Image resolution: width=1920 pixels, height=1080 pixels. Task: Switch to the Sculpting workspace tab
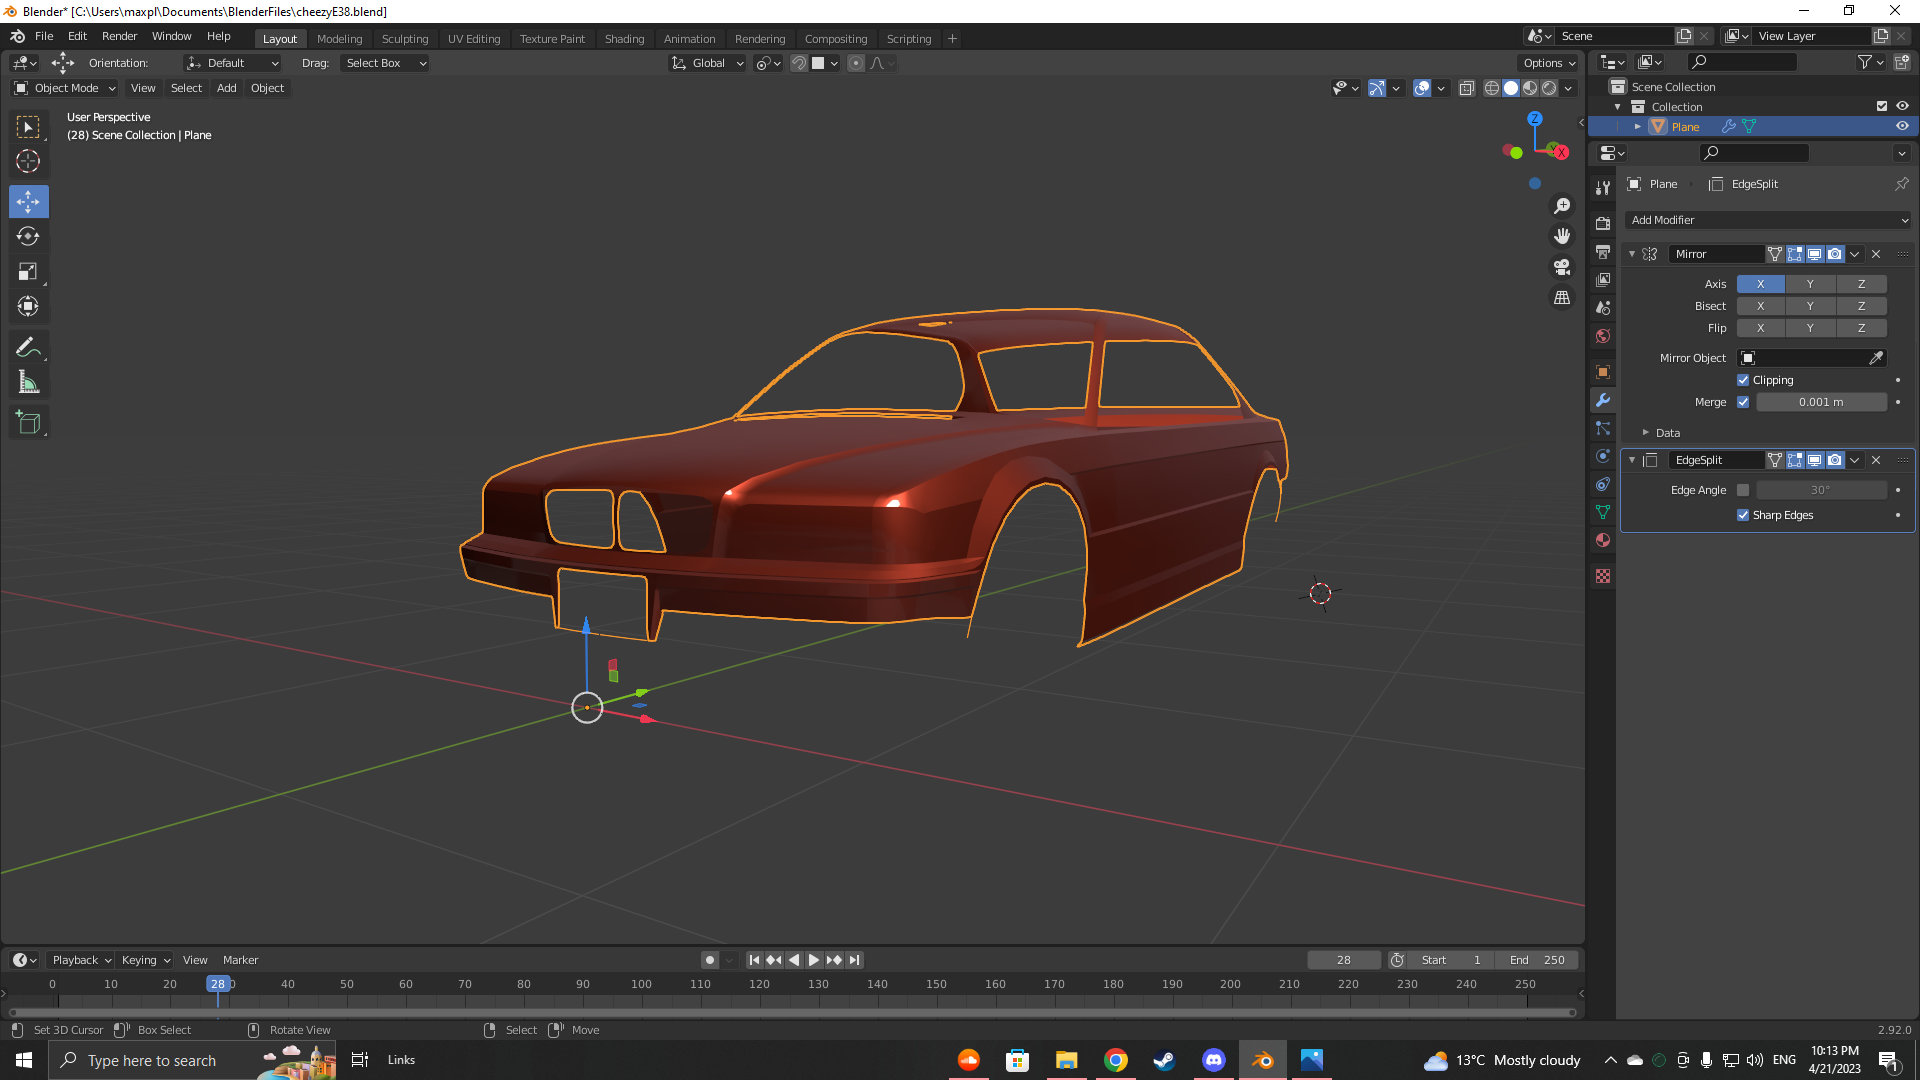tap(404, 39)
